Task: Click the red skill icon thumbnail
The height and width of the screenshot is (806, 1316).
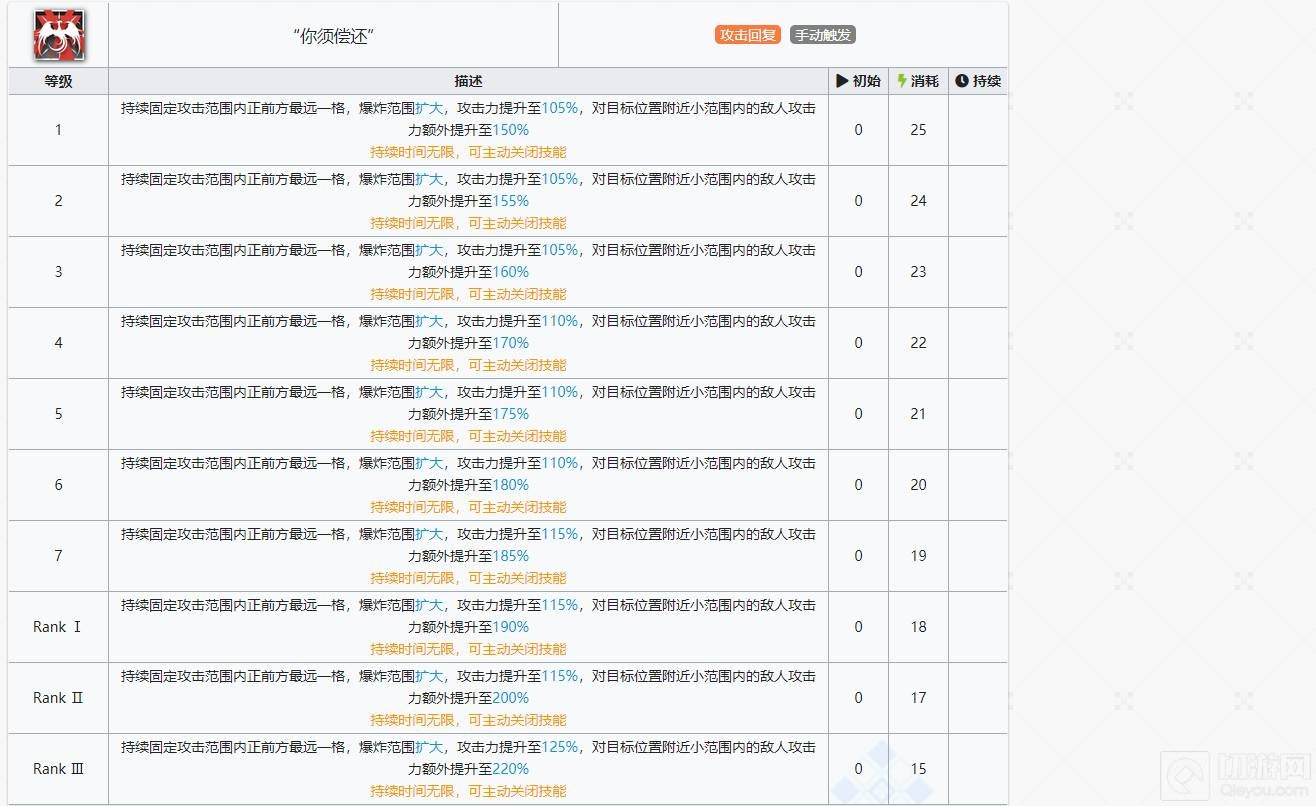Action: pyautogui.click(x=58, y=35)
